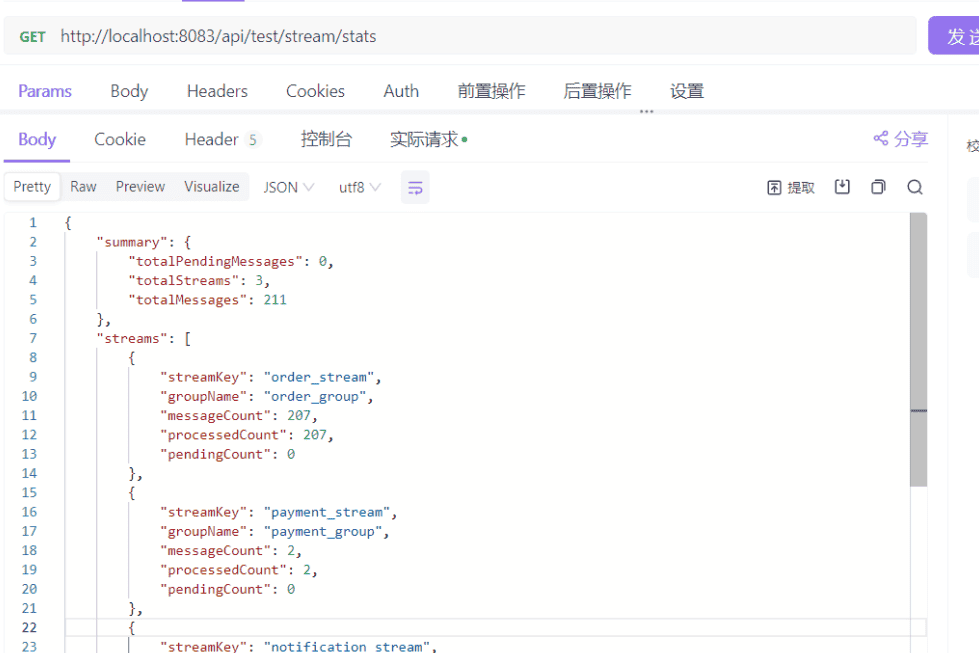Toggle line wrapping in the response viewer
The width and height of the screenshot is (979, 653).
click(414, 187)
